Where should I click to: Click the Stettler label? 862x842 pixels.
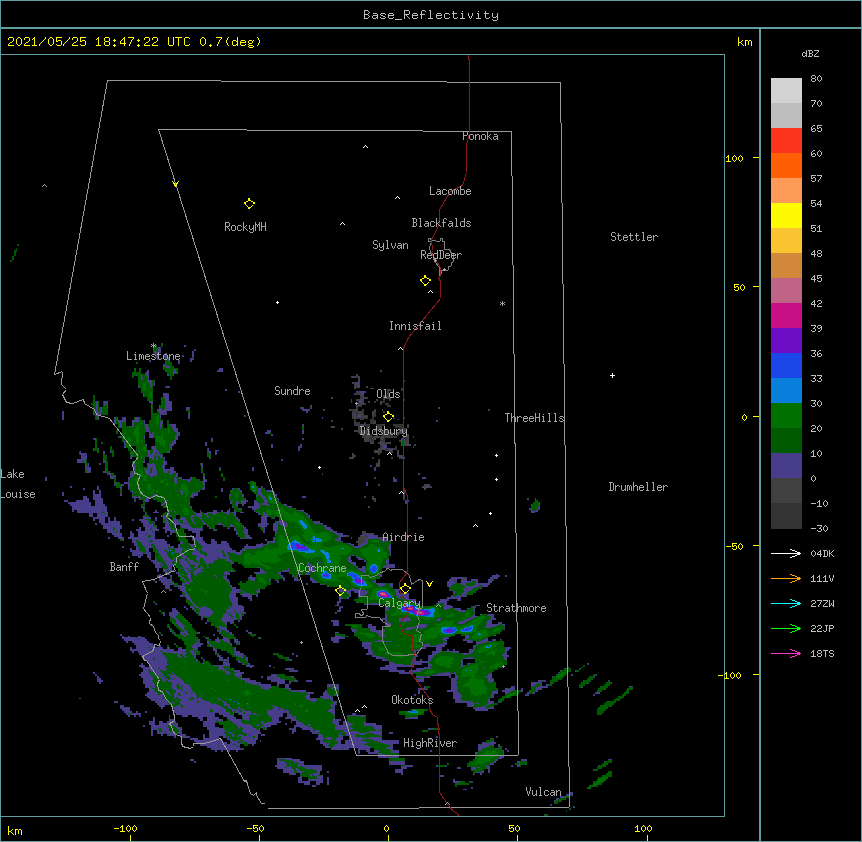tap(634, 237)
